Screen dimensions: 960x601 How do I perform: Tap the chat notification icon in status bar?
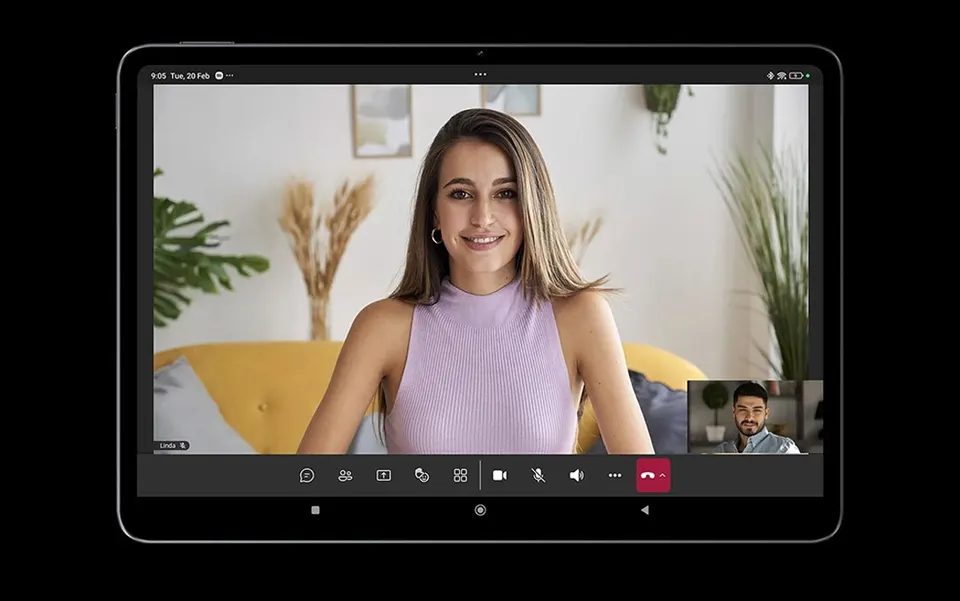coord(219,75)
